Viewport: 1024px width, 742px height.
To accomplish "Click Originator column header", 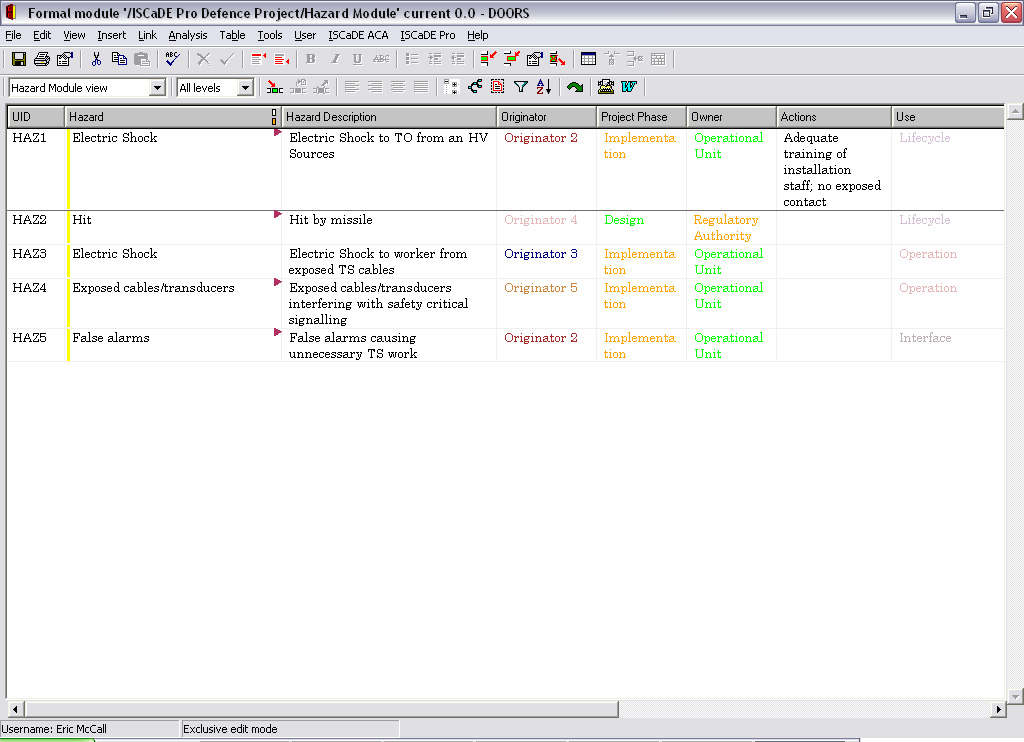I will 547,117.
